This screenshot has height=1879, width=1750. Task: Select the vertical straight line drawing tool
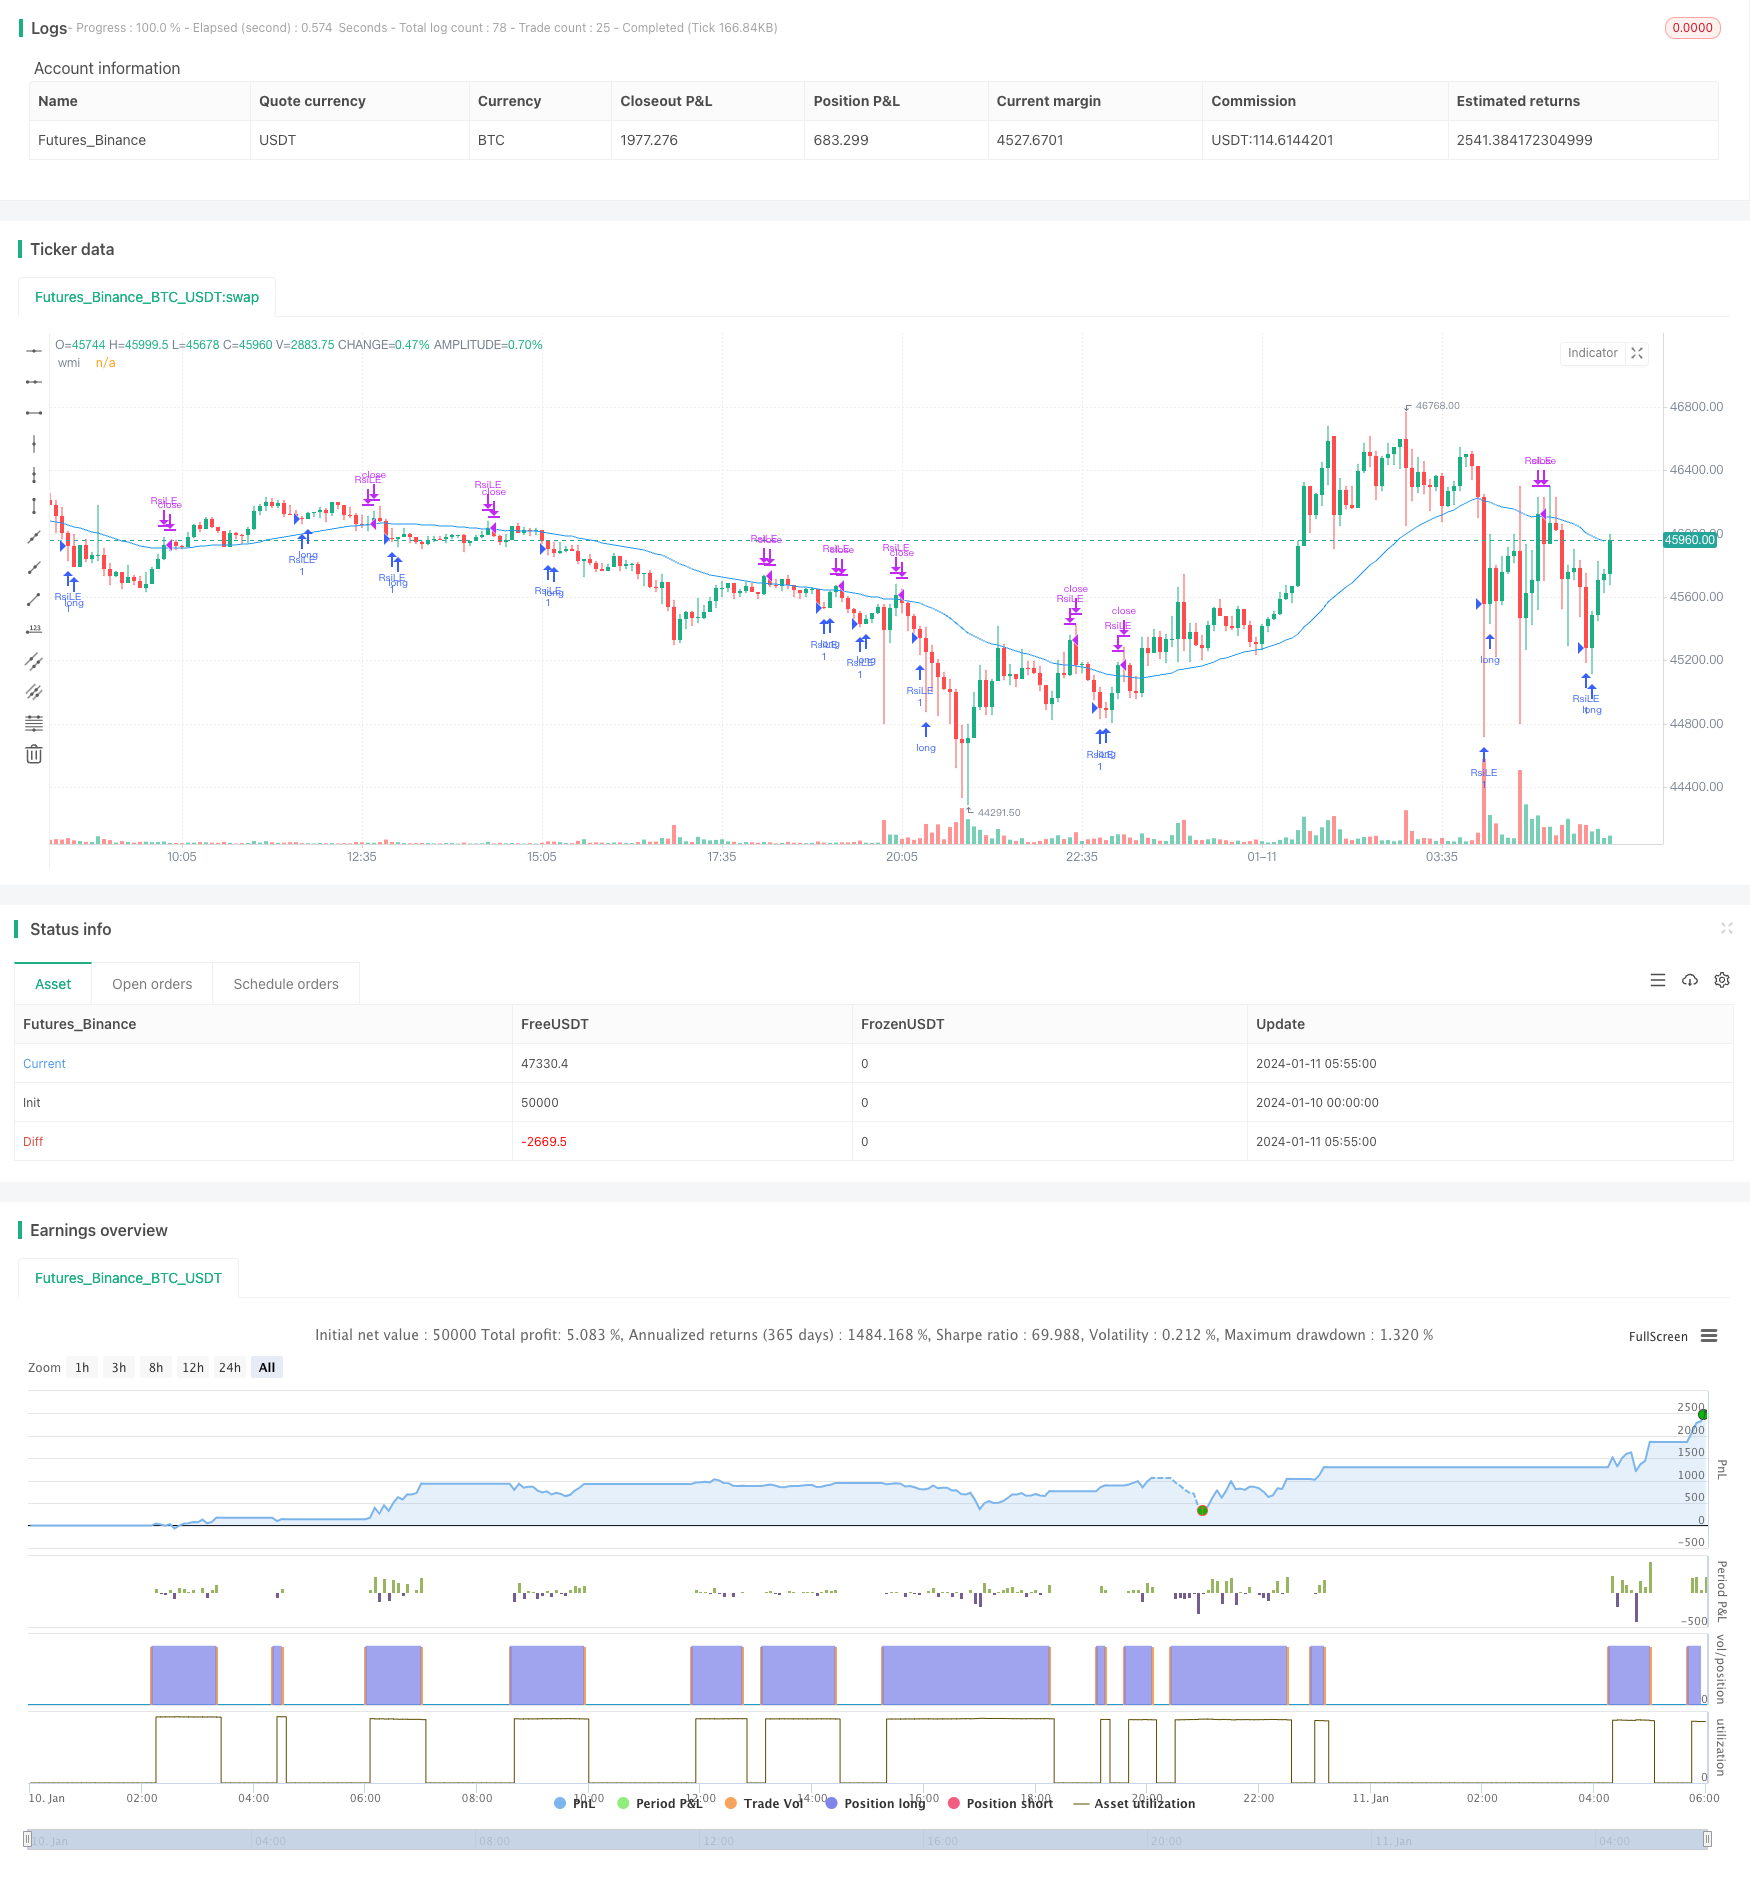[34, 443]
